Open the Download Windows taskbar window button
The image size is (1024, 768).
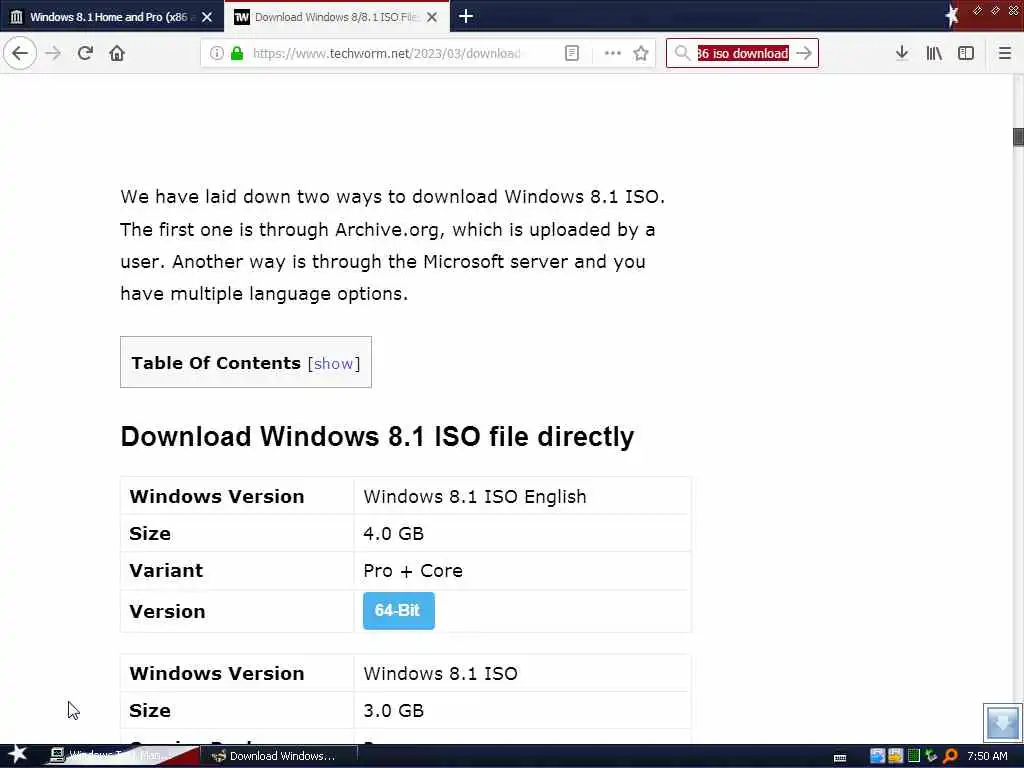280,756
